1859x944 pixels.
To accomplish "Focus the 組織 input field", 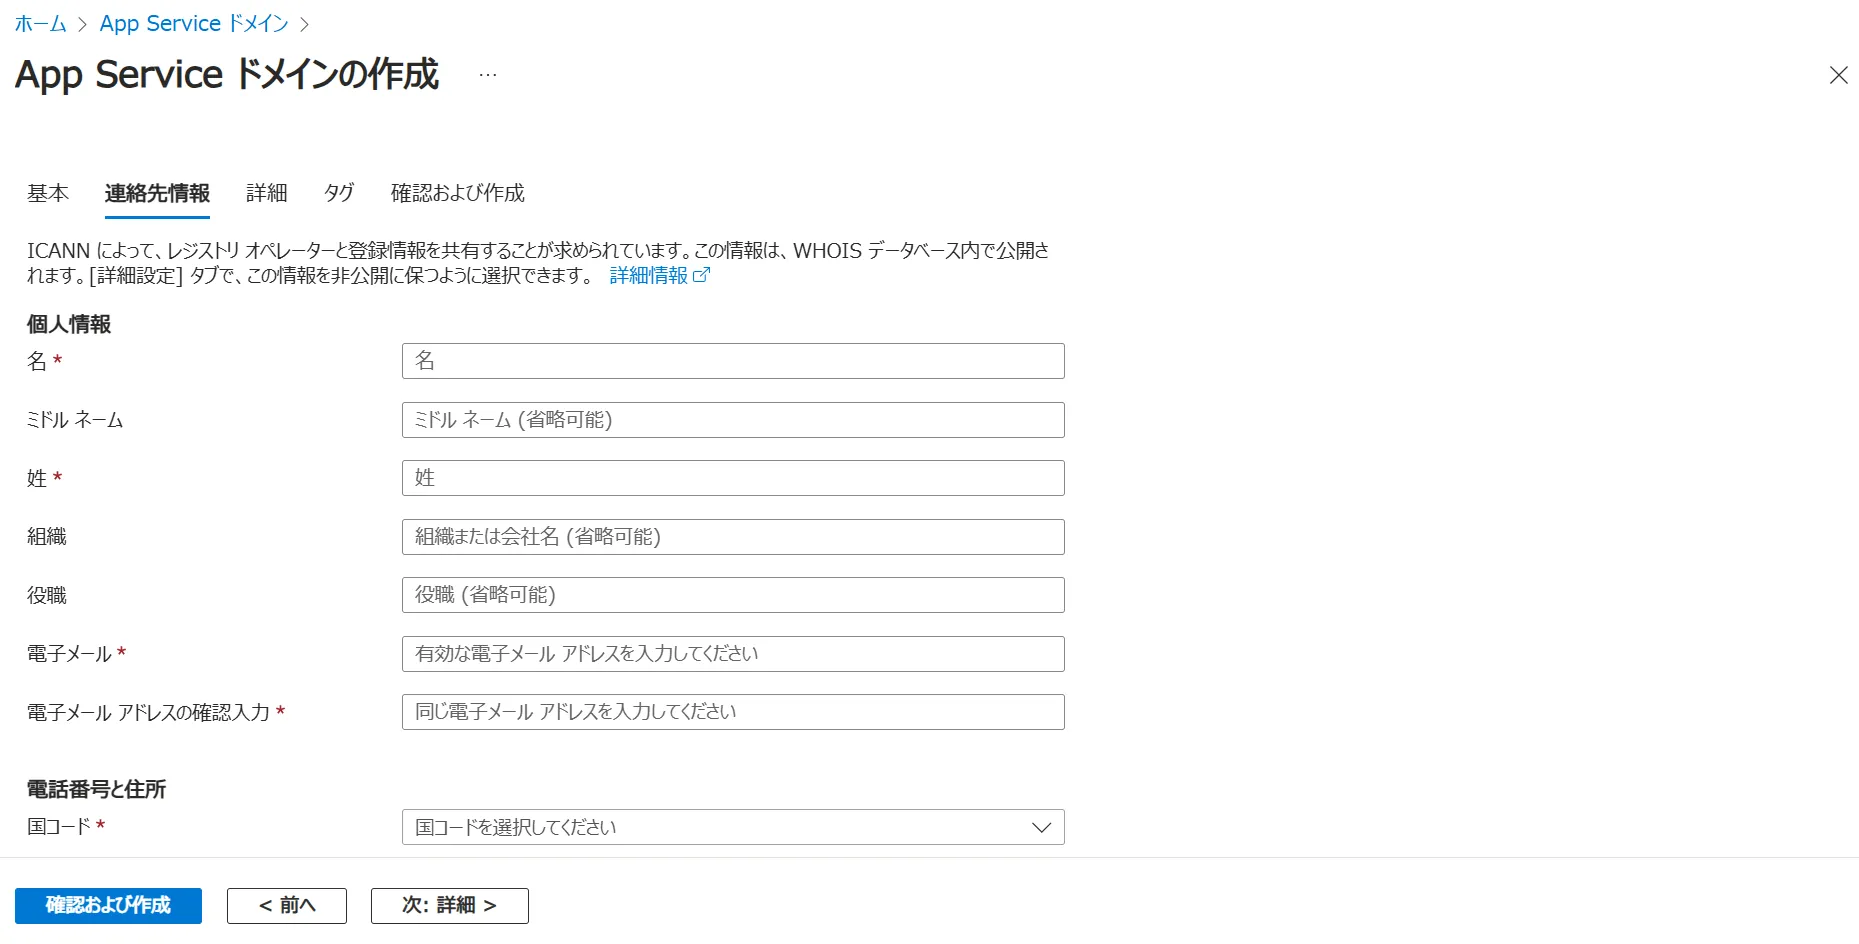I will click(x=733, y=537).
